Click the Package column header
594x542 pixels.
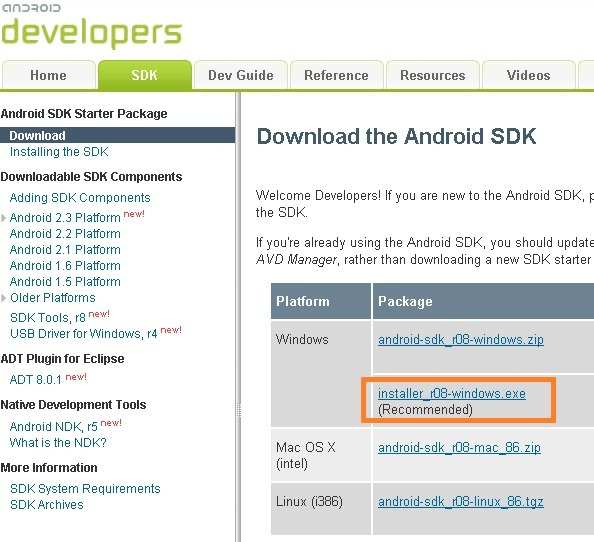(483, 301)
